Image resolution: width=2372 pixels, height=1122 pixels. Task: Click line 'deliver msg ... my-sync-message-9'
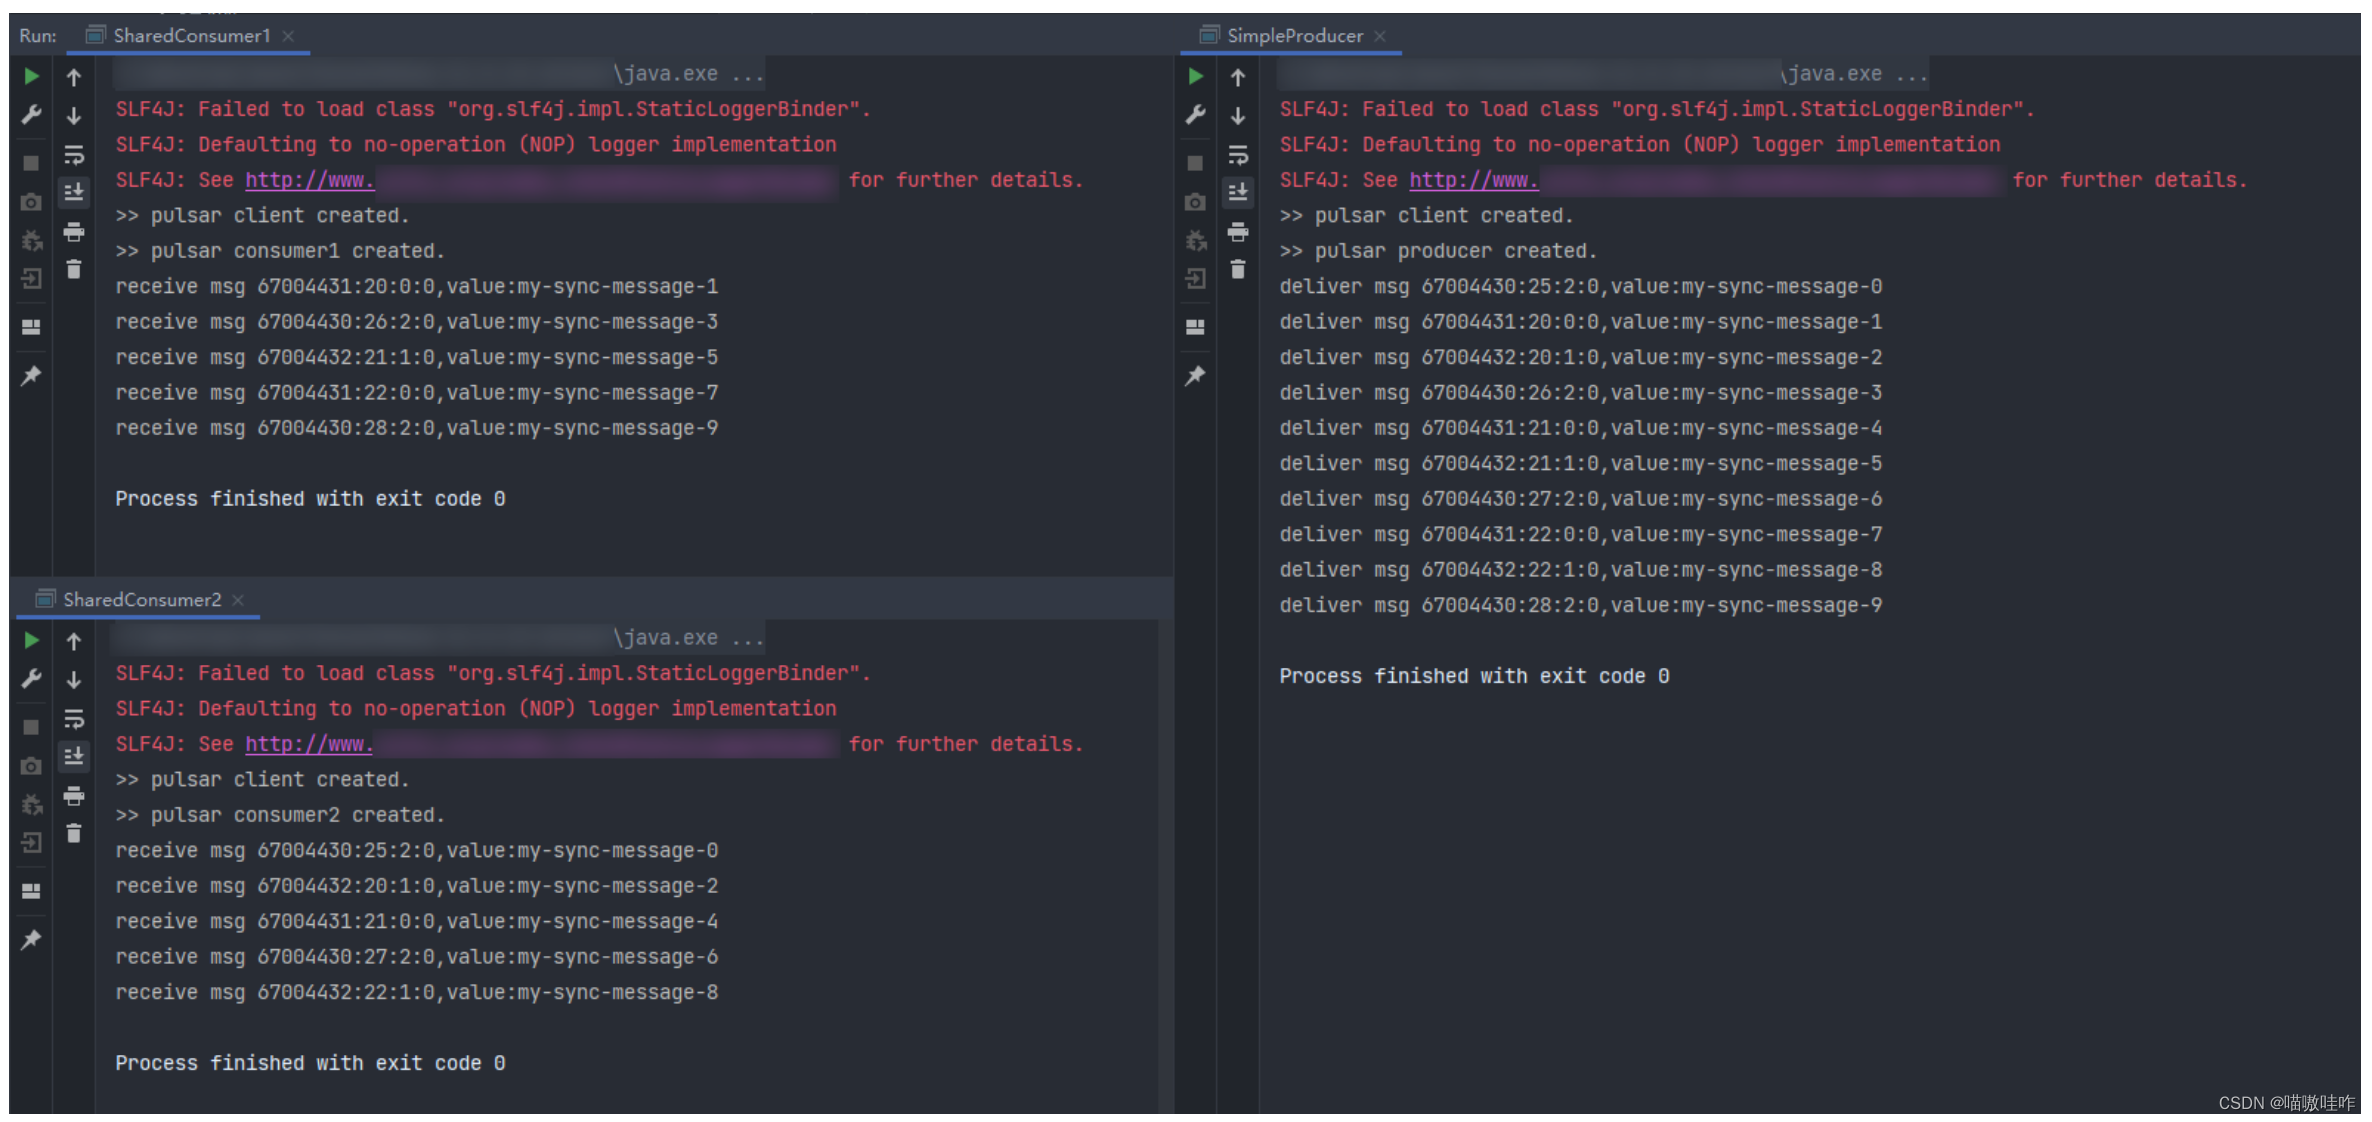click(1581, 606)
